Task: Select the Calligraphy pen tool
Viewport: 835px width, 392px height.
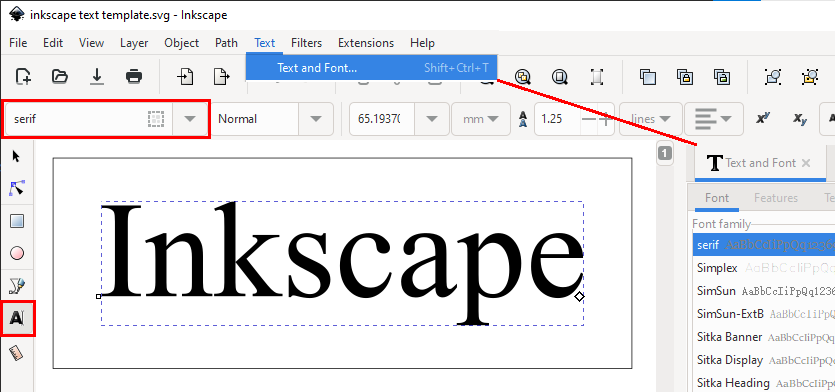Action: (x=17, y=285)
